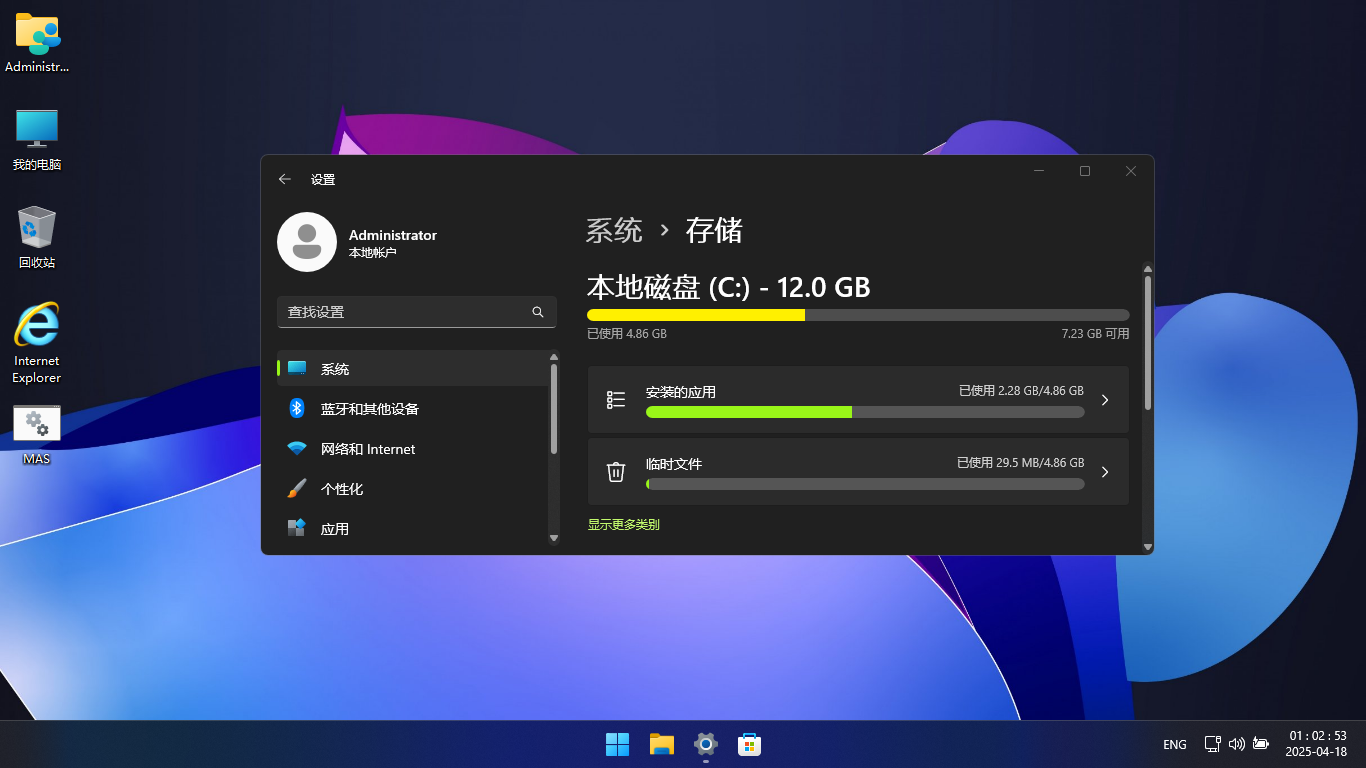Screen dimensions: 1366x768
Task: Click 显示更多类别 link
Action: (623, 524)
